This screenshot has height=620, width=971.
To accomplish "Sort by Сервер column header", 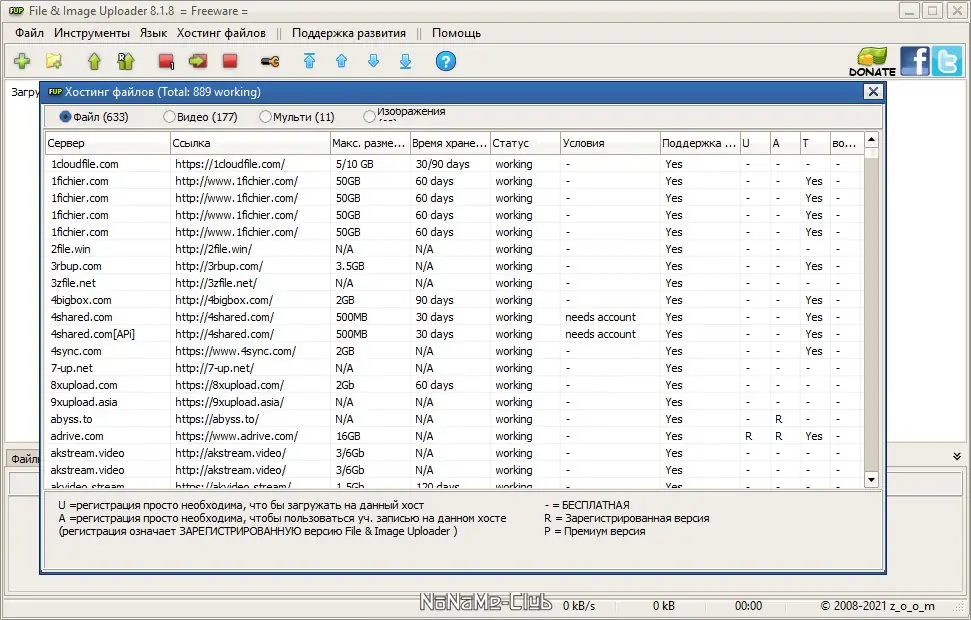I will (108, 143).
